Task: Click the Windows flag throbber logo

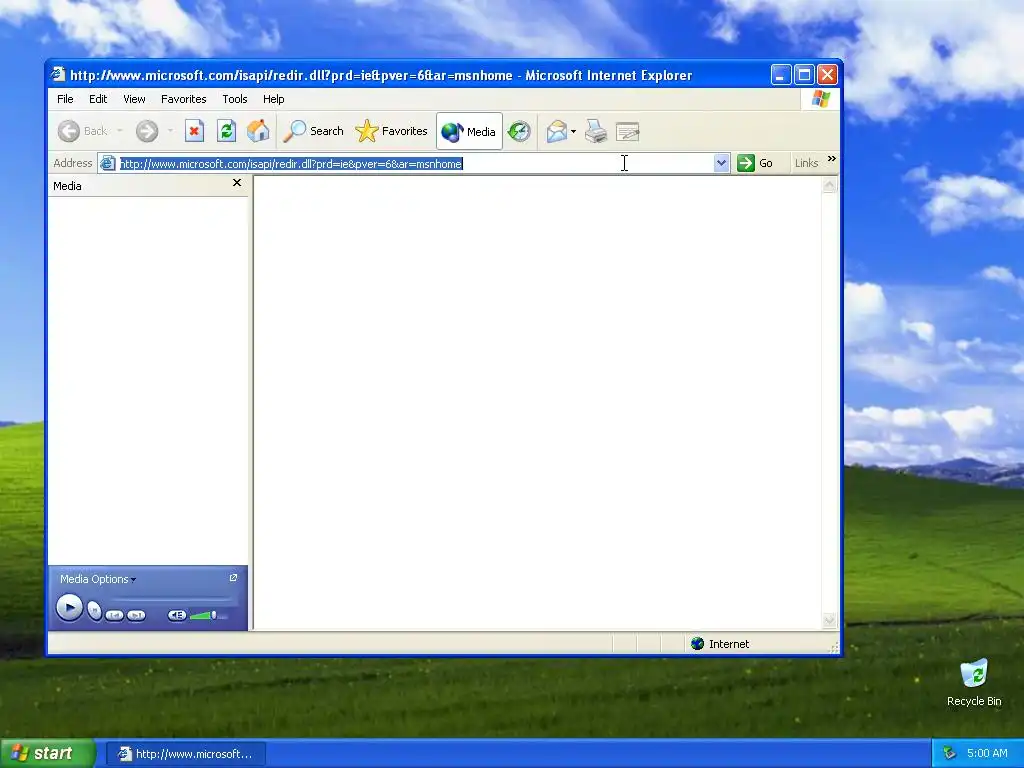Action: click(x=820, y=99)
